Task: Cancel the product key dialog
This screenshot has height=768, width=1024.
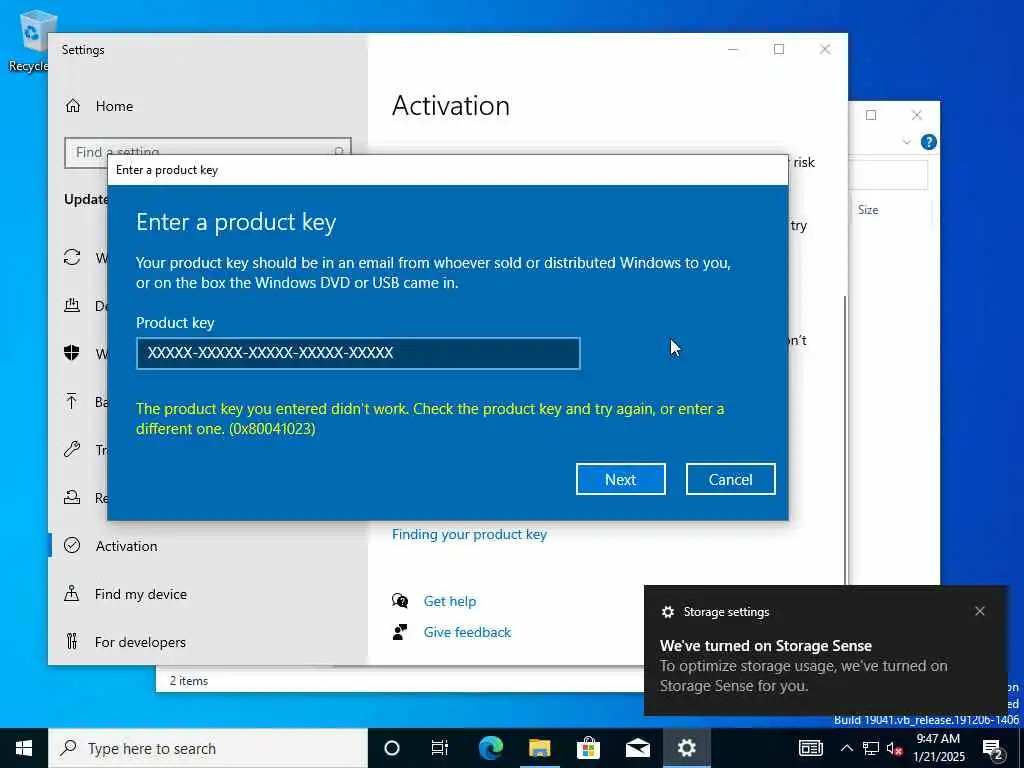Action: click(730, 479)
